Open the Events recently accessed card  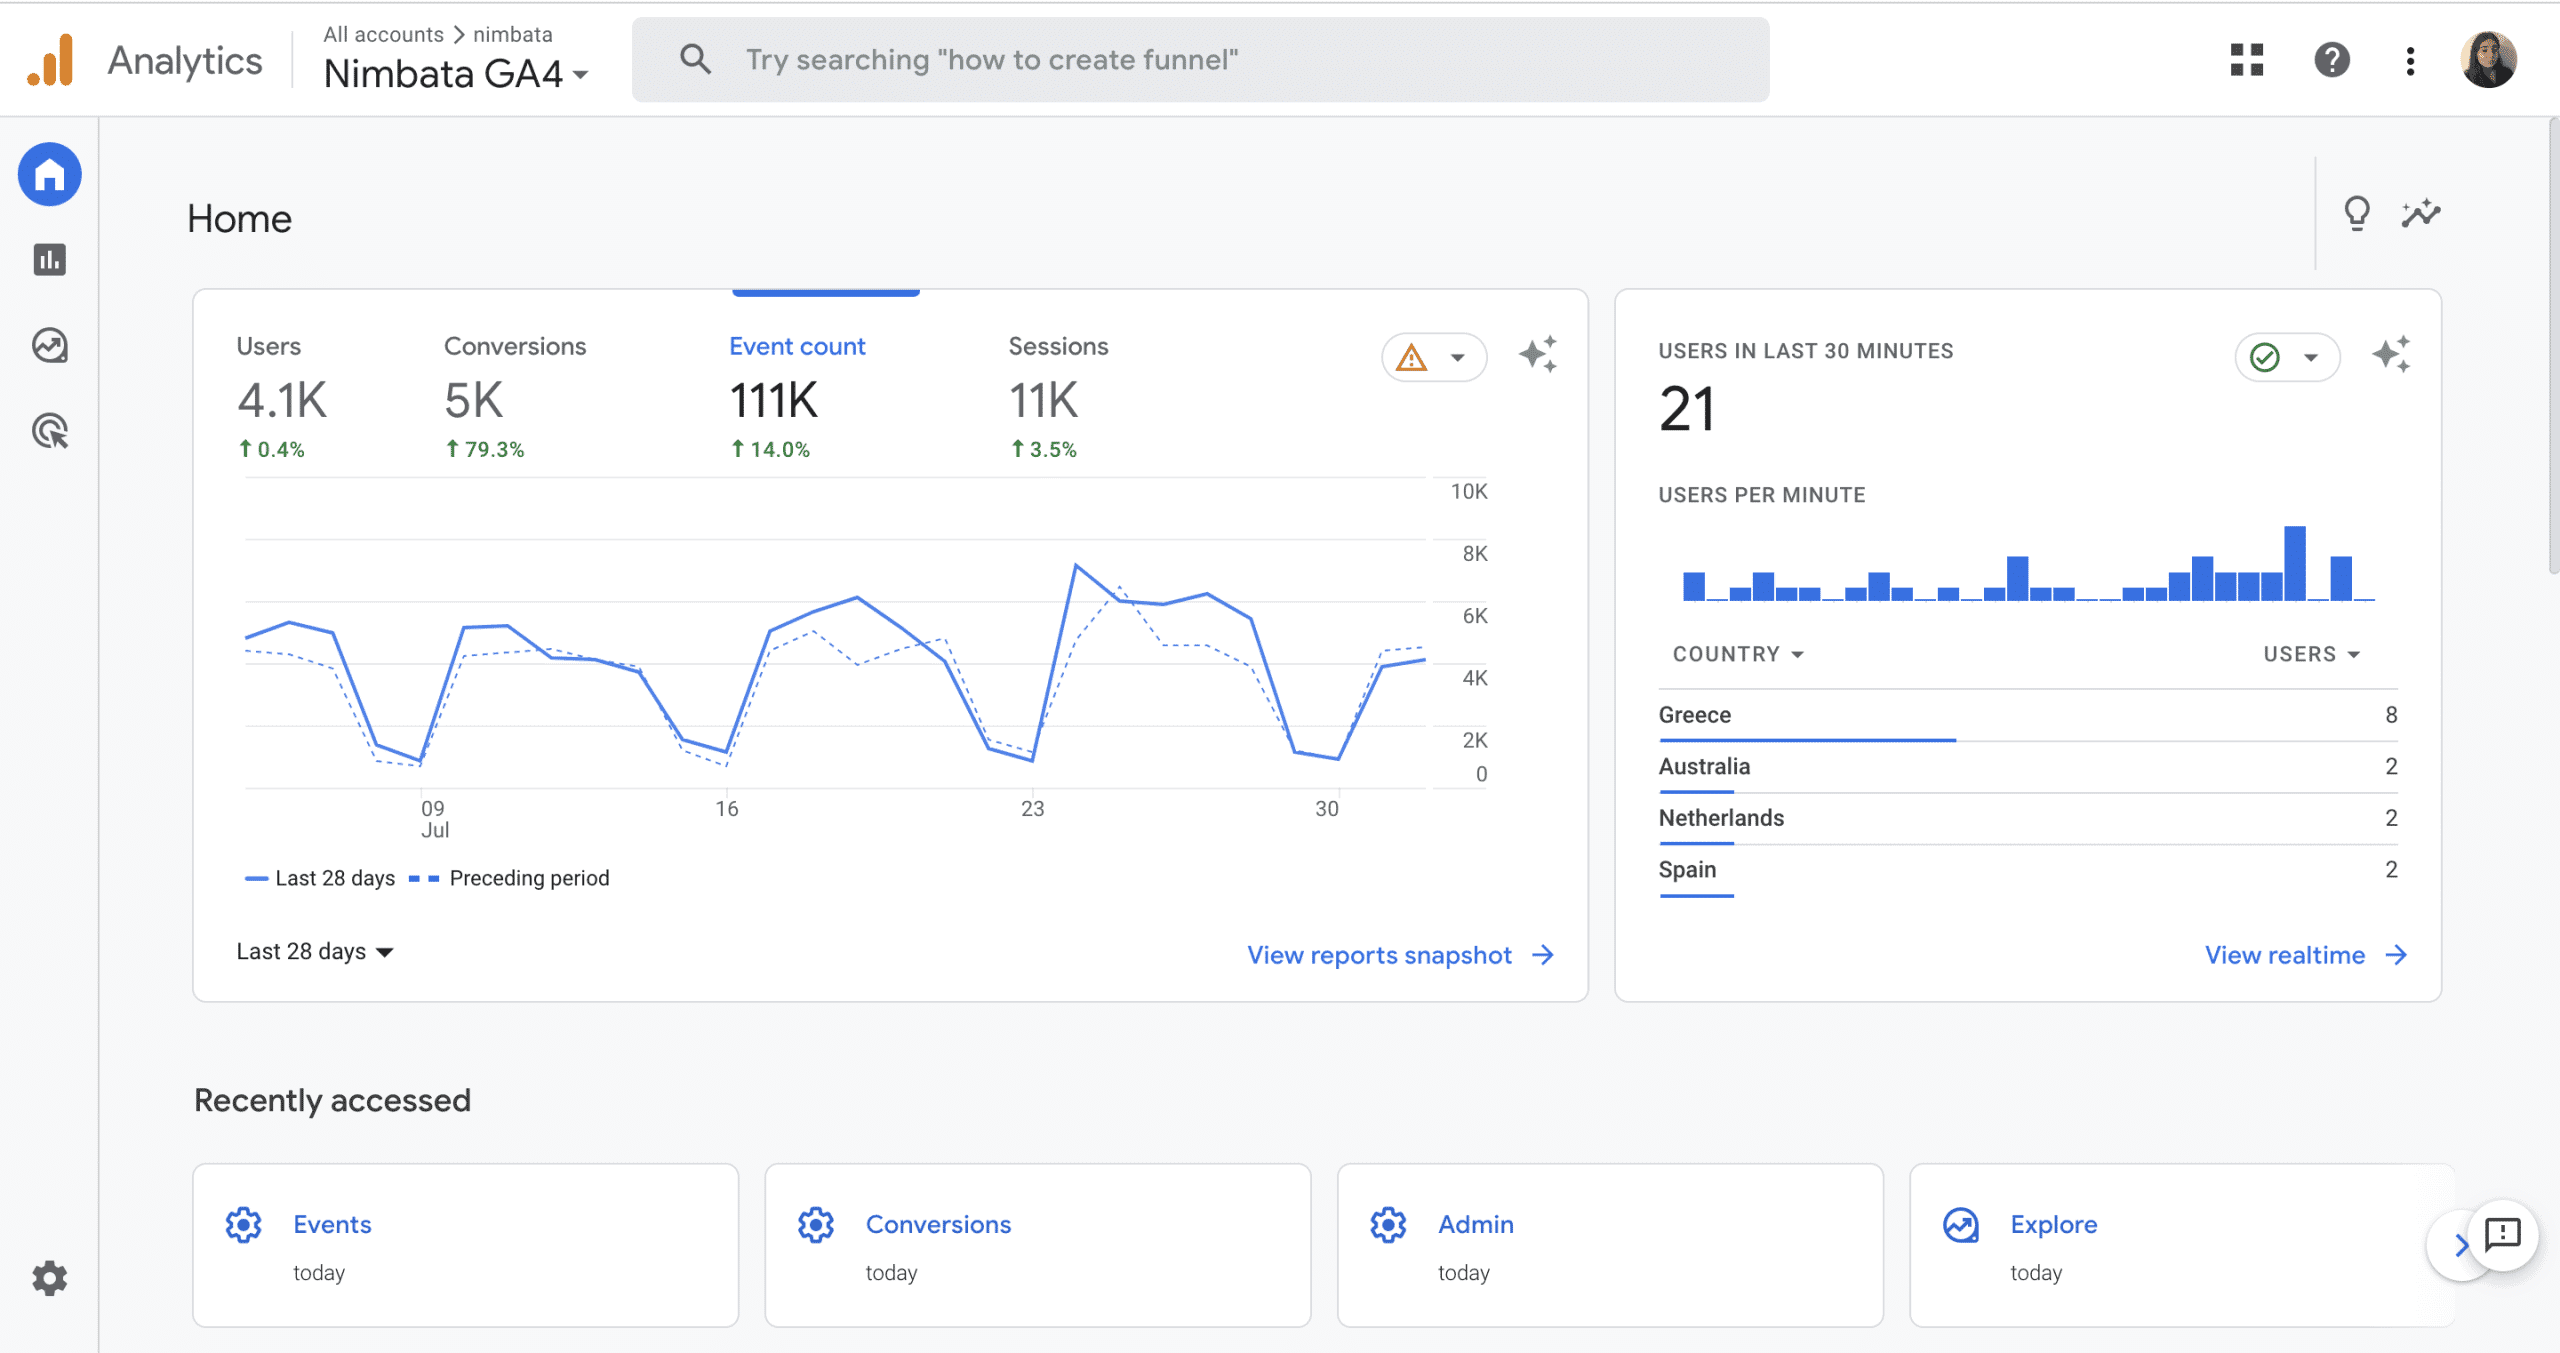466,1245
